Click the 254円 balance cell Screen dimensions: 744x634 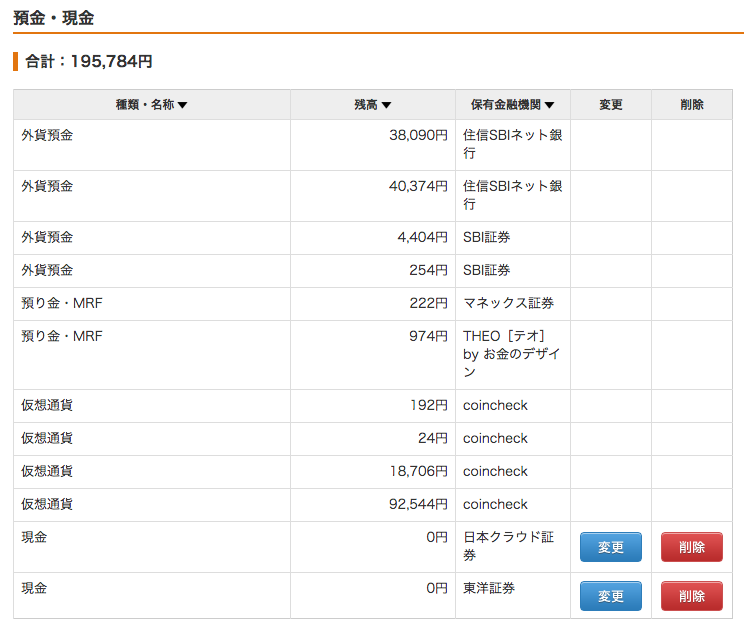(373, 271)
